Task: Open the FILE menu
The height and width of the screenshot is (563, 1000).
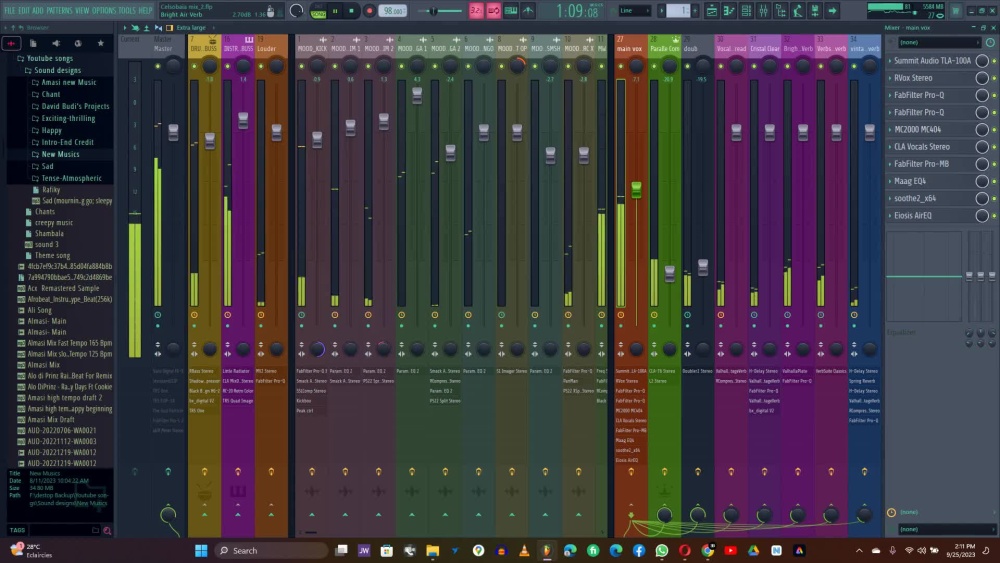Action: (10, 10)
